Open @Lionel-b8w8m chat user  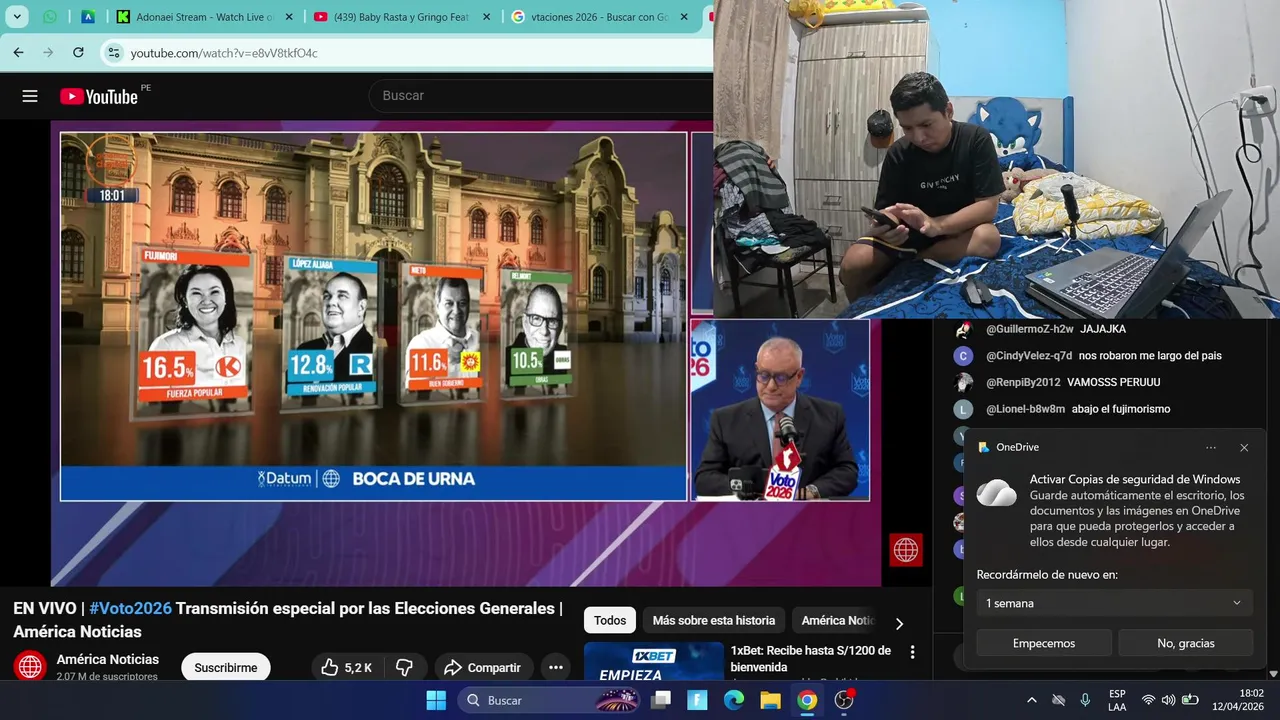click(1025, 409)
